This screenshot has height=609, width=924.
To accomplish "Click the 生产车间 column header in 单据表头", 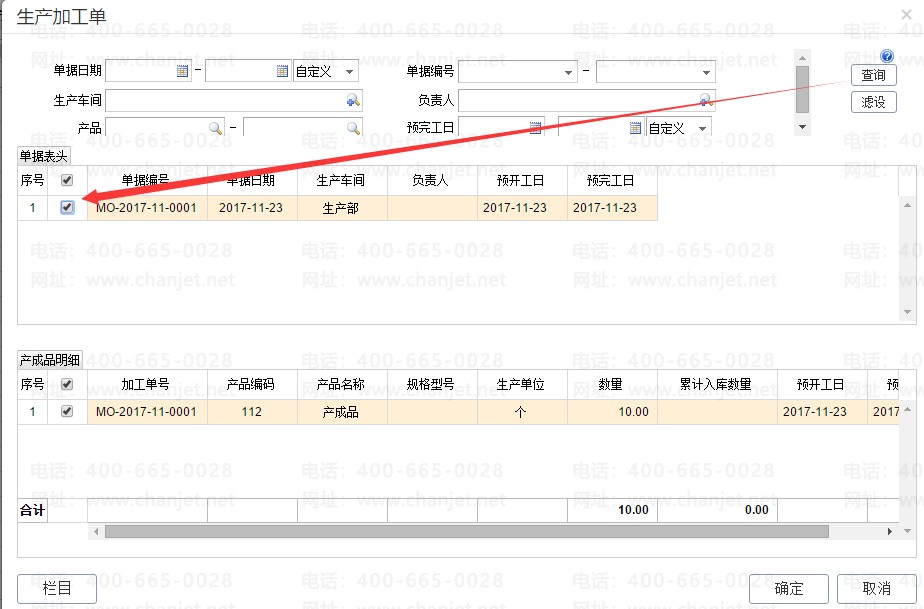I will 342,180.
